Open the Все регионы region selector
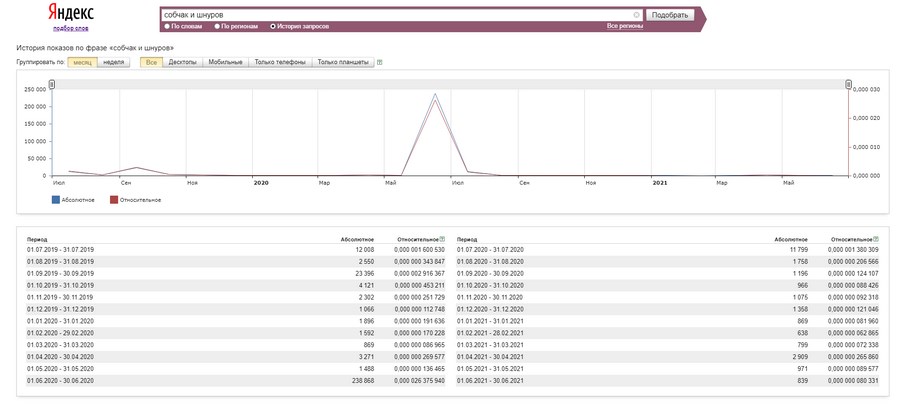Screen dimensions: 900x406 [x=625, y=26]
